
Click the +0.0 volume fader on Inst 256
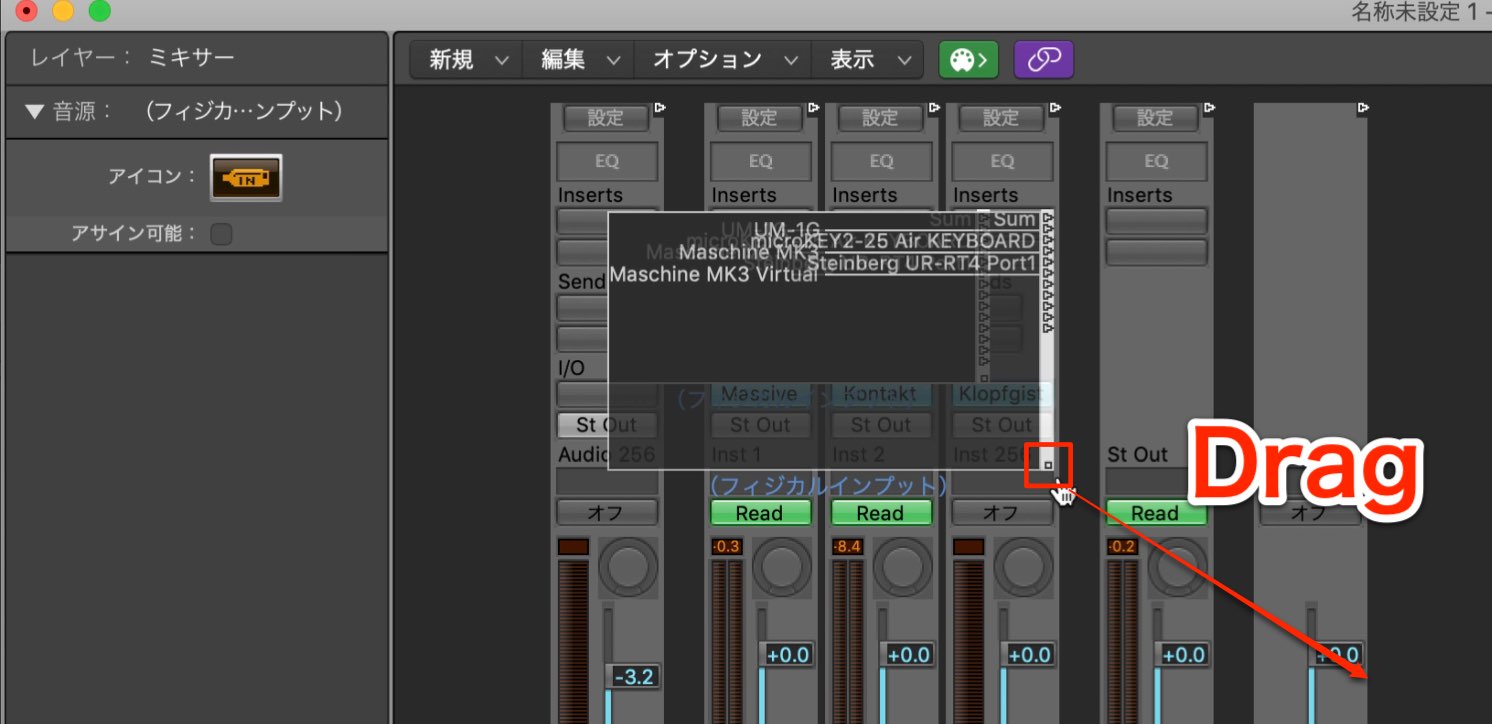pos(1029,655)
